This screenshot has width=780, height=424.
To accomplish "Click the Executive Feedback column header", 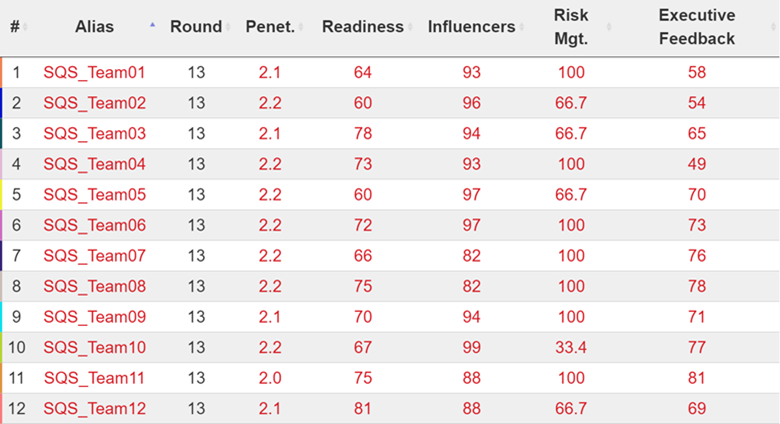I will 697,27.
